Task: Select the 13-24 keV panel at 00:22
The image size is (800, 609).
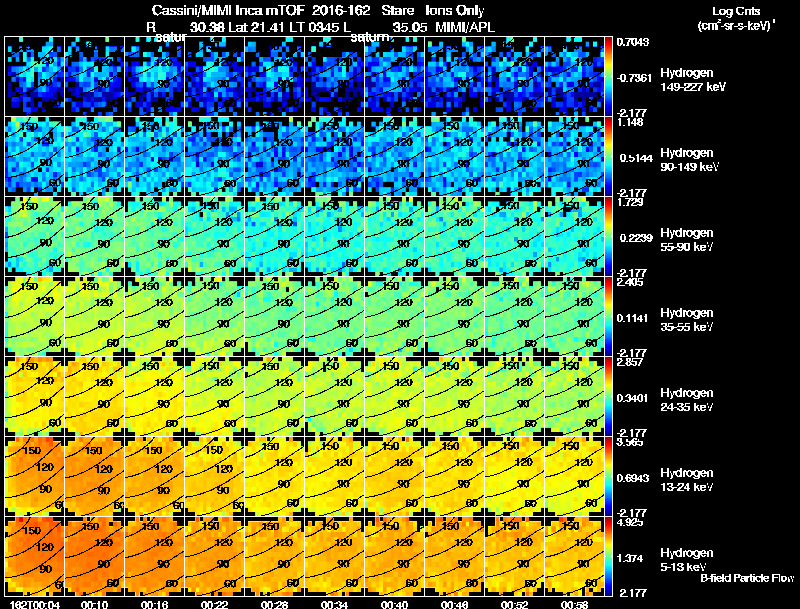Action: pos(214,476)
